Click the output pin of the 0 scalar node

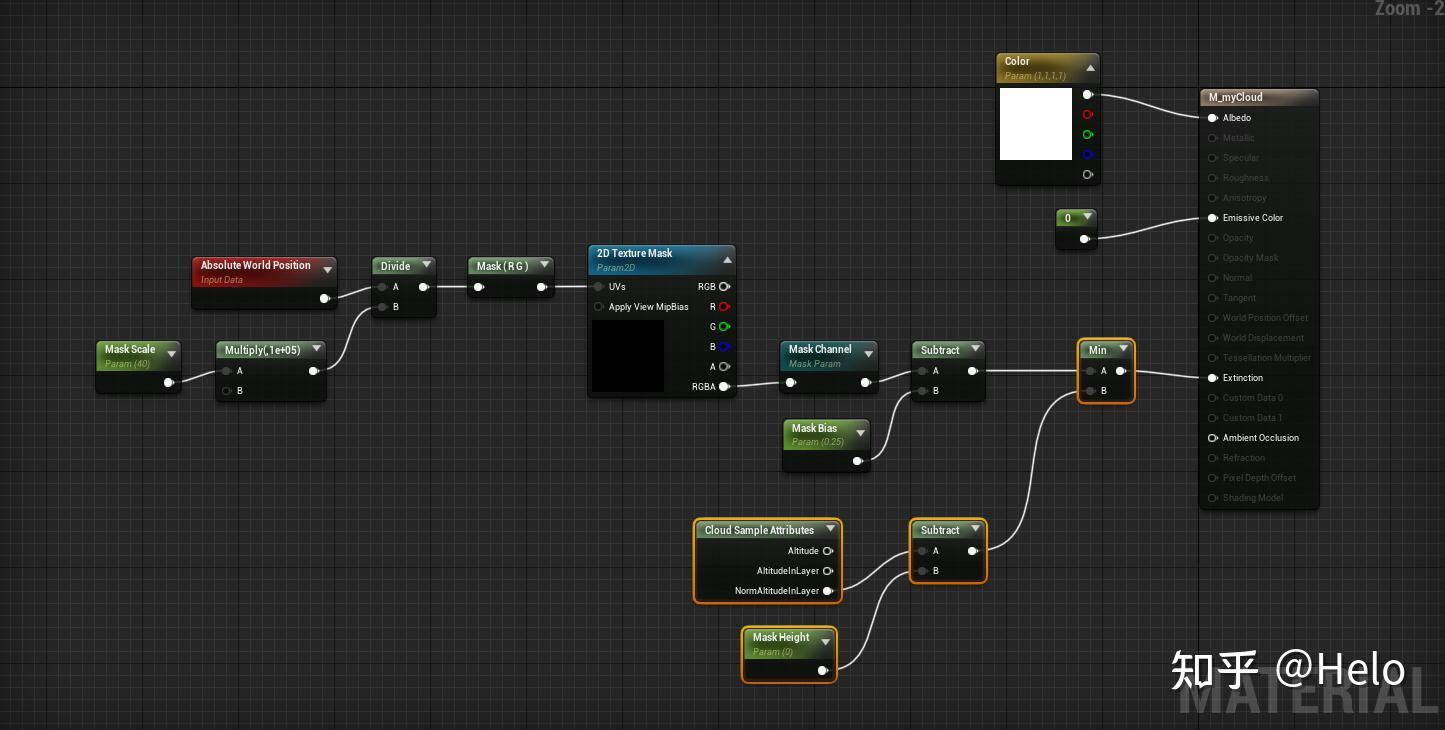1086,238
